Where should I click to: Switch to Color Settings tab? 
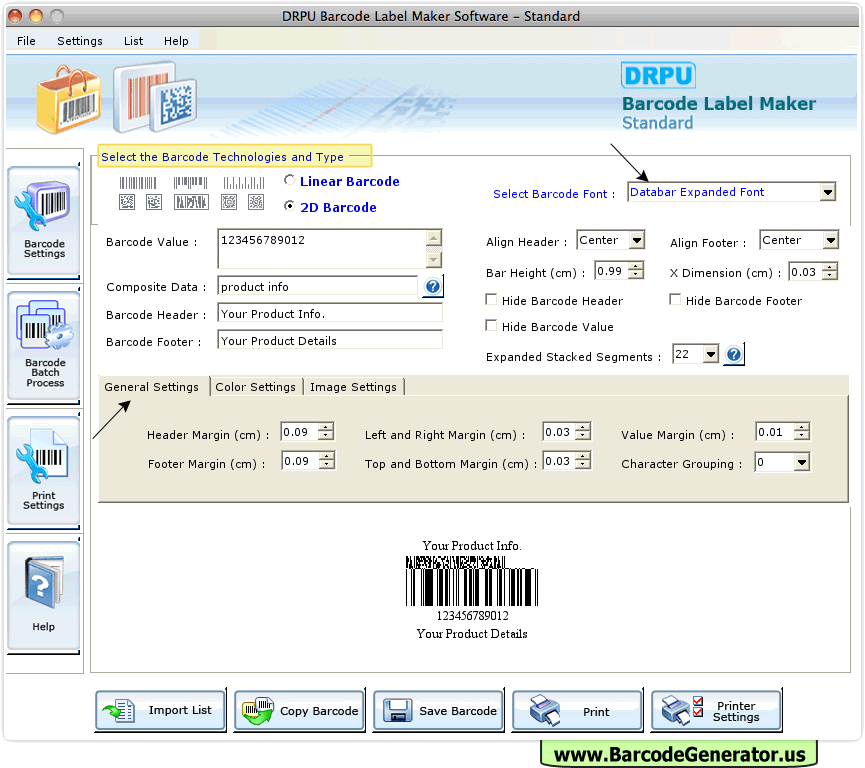coord(255,387)
